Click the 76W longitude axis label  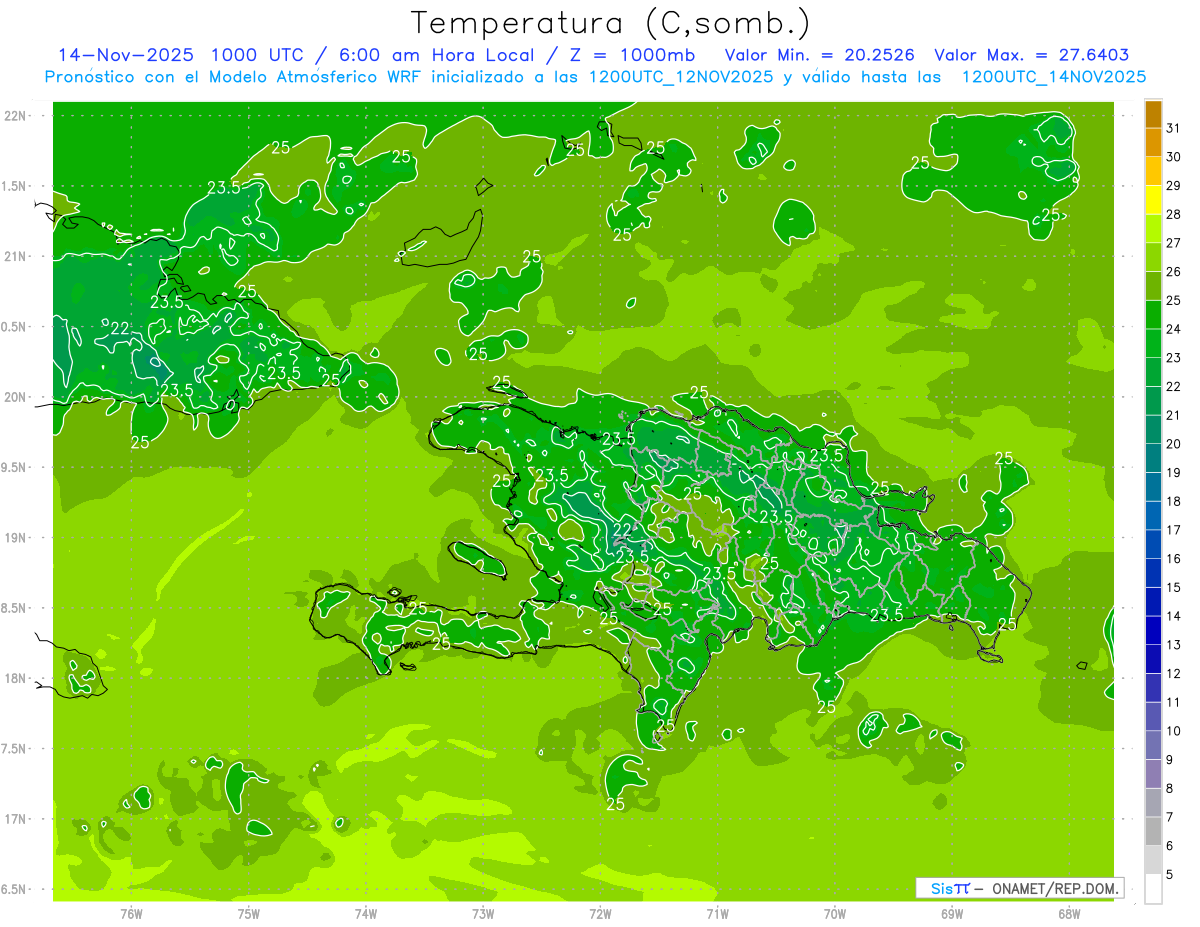(131, 913)
